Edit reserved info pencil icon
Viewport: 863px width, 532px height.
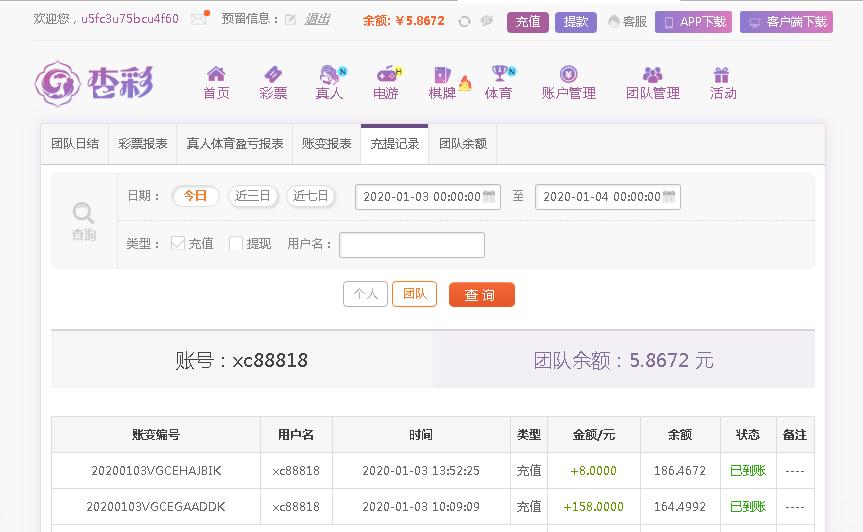(x=291, y=20)
